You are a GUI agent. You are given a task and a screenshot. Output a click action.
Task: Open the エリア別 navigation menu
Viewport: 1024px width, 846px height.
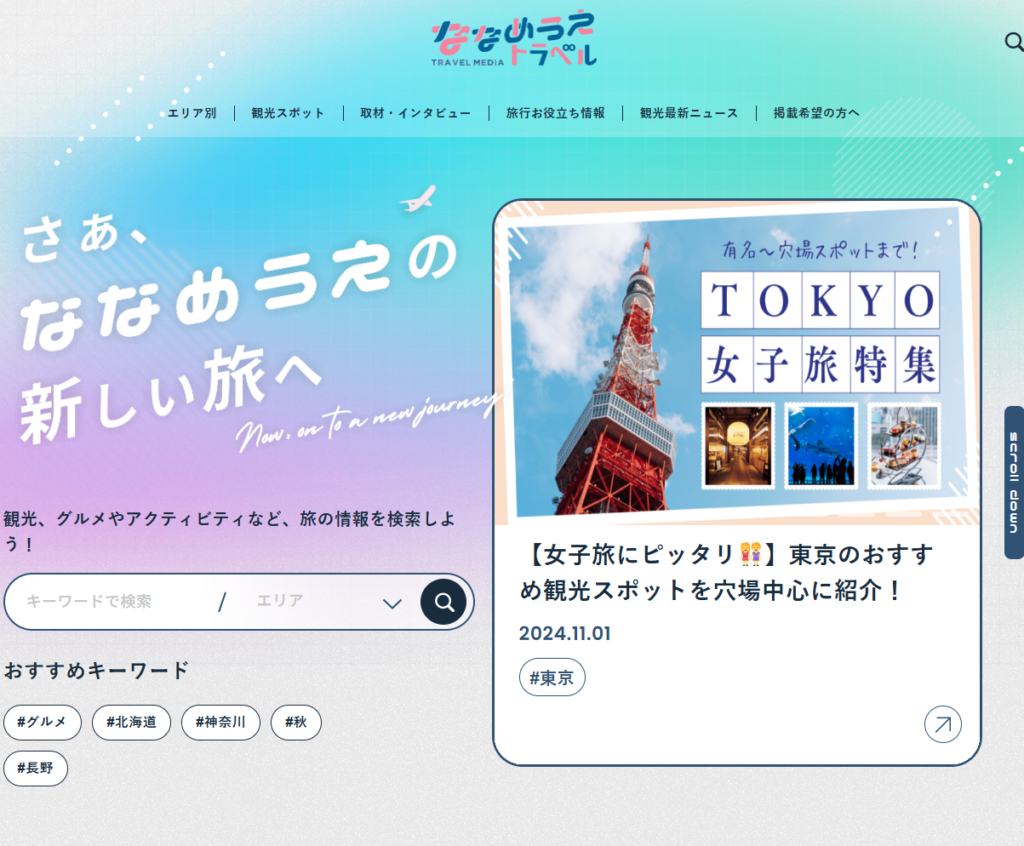click(192, 113)
